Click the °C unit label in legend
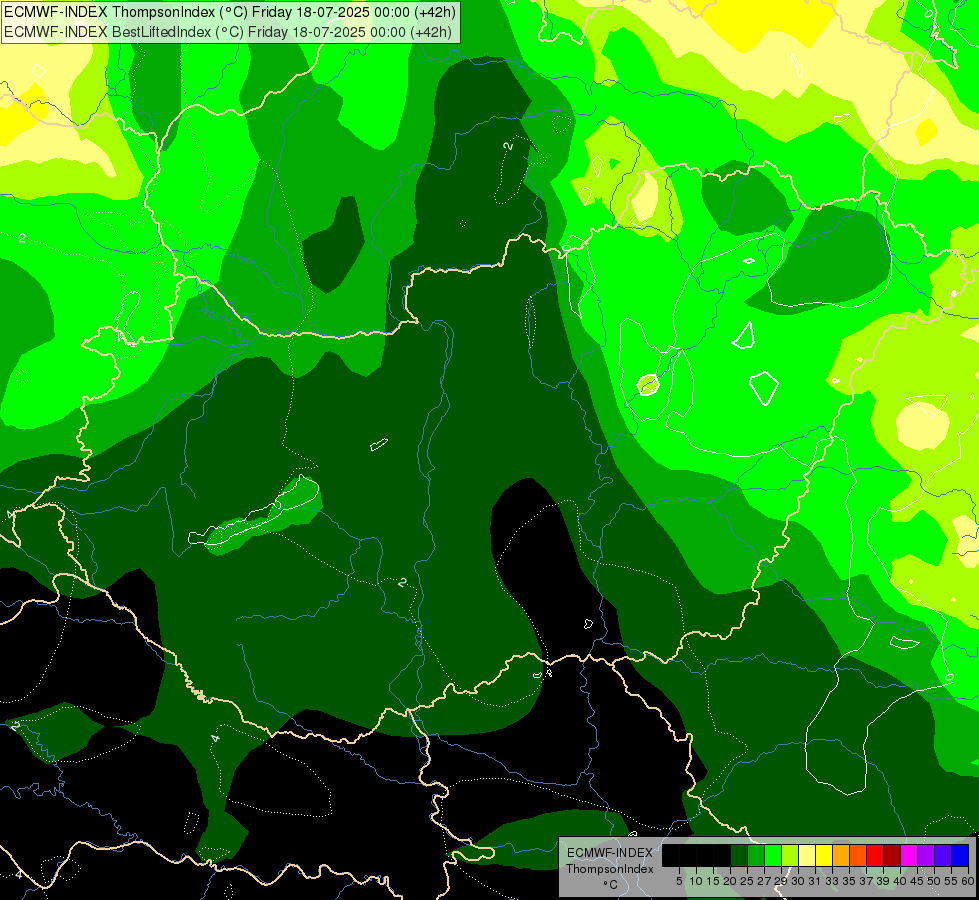Screen dimensions: 979x900 (x=610, y=884)
